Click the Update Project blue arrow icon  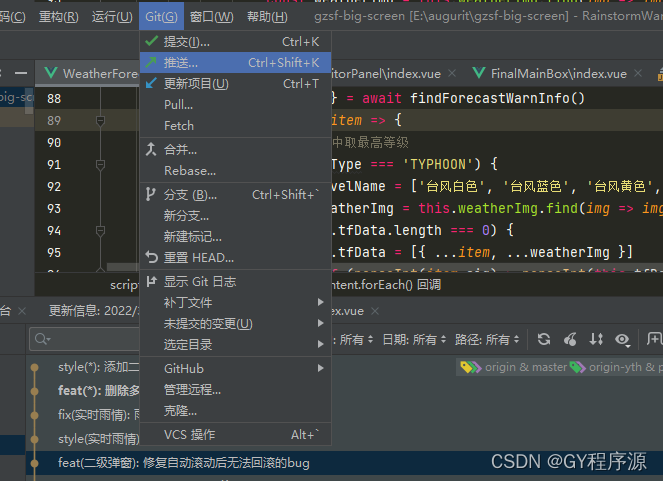click(151, 83)
